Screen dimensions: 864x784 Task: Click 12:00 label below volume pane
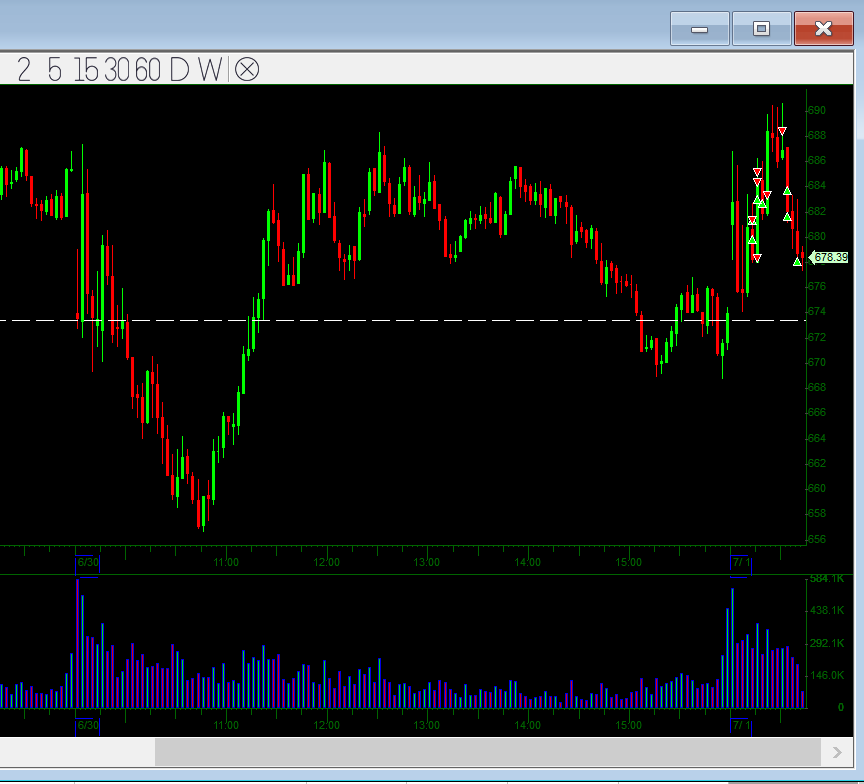tap(327, 725)
